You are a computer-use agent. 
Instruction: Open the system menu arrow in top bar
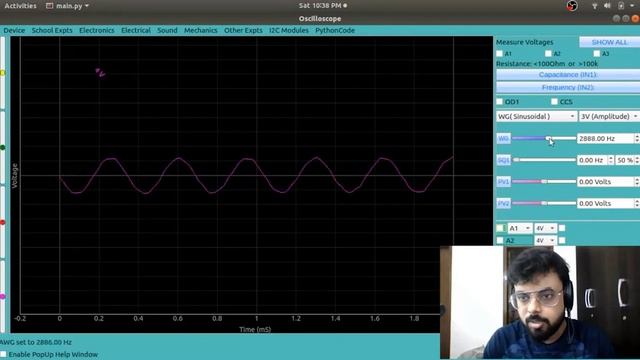[x=632, y=6]
